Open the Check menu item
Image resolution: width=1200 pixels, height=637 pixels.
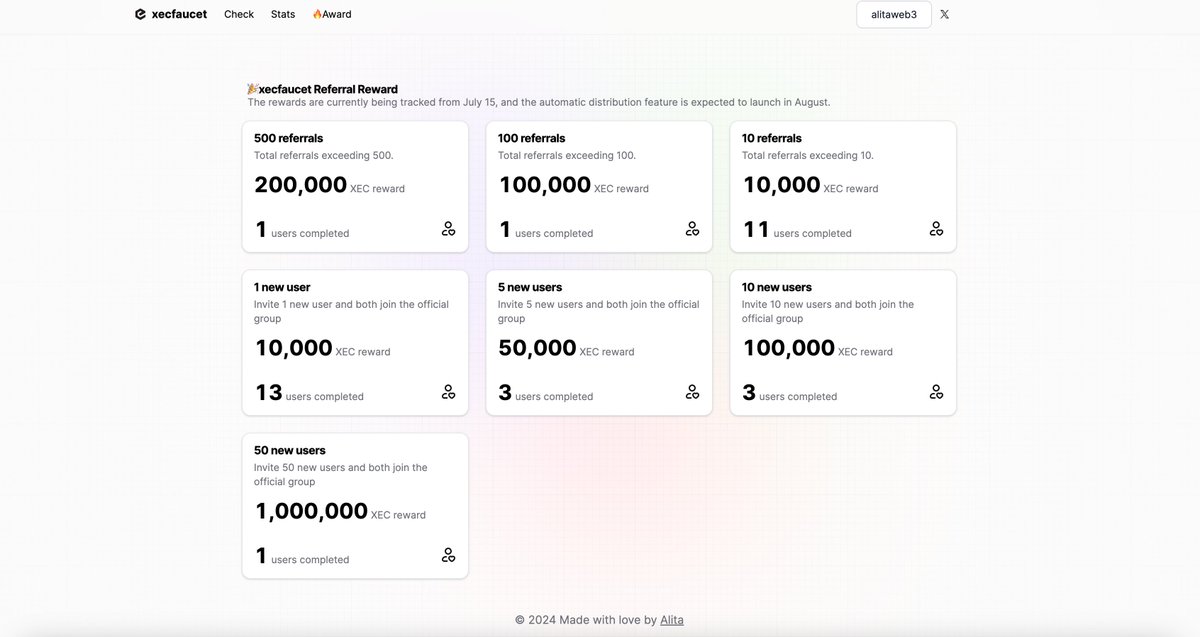coord(239,14)
